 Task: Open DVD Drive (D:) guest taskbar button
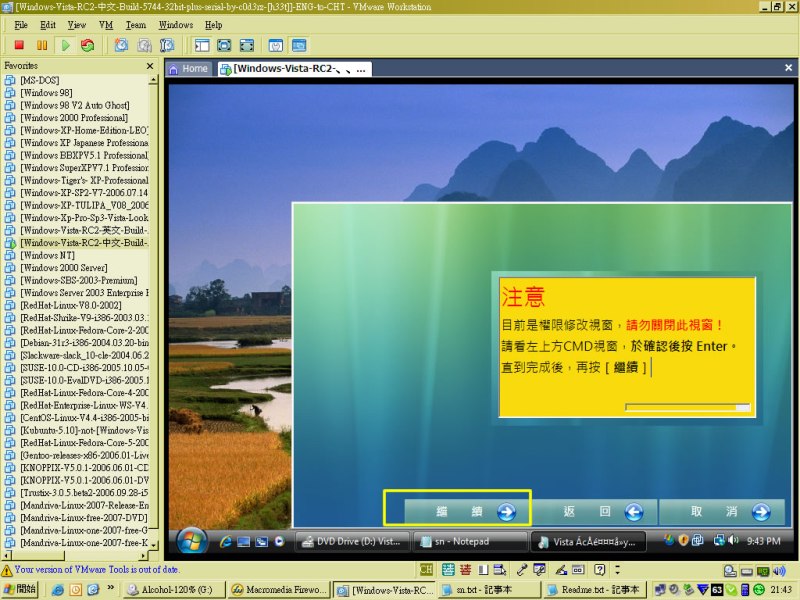click(353, 542)
